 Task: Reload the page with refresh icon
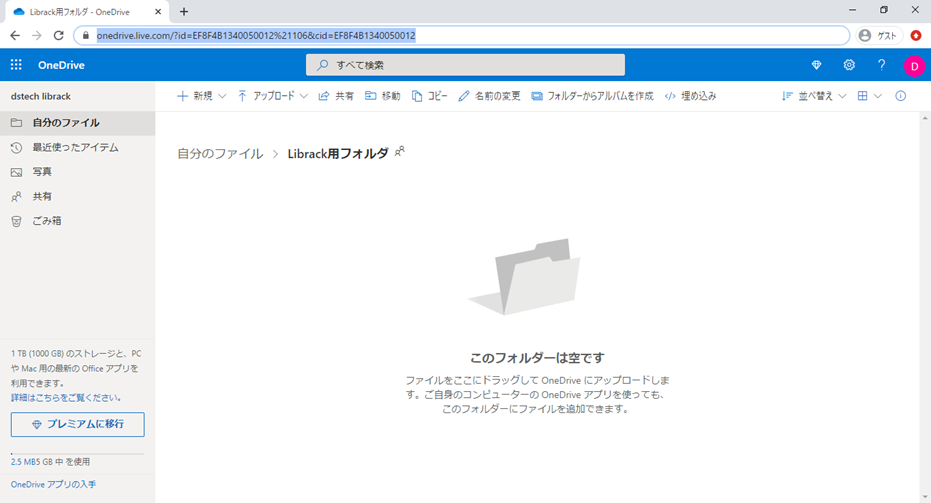tap(58, 36)
